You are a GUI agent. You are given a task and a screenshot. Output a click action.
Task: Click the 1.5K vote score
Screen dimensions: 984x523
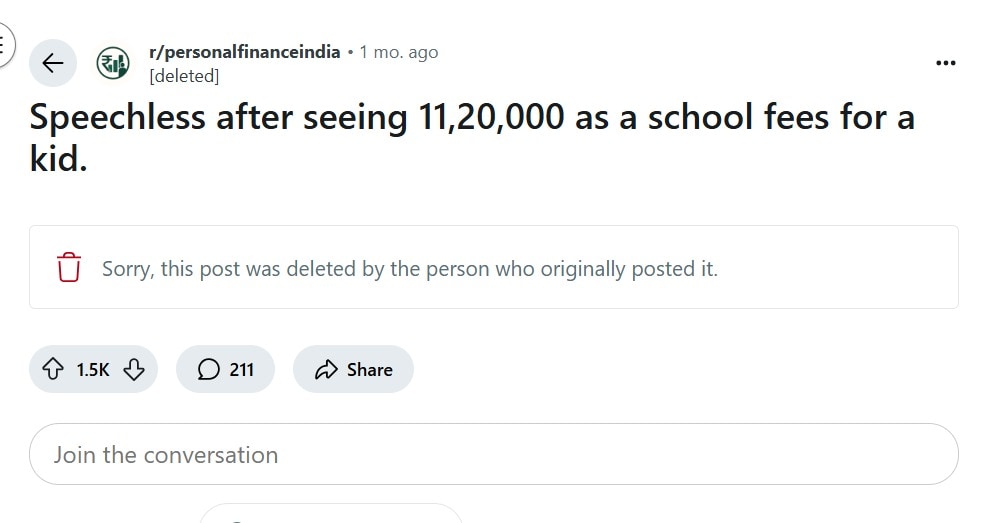pos(93,370)
